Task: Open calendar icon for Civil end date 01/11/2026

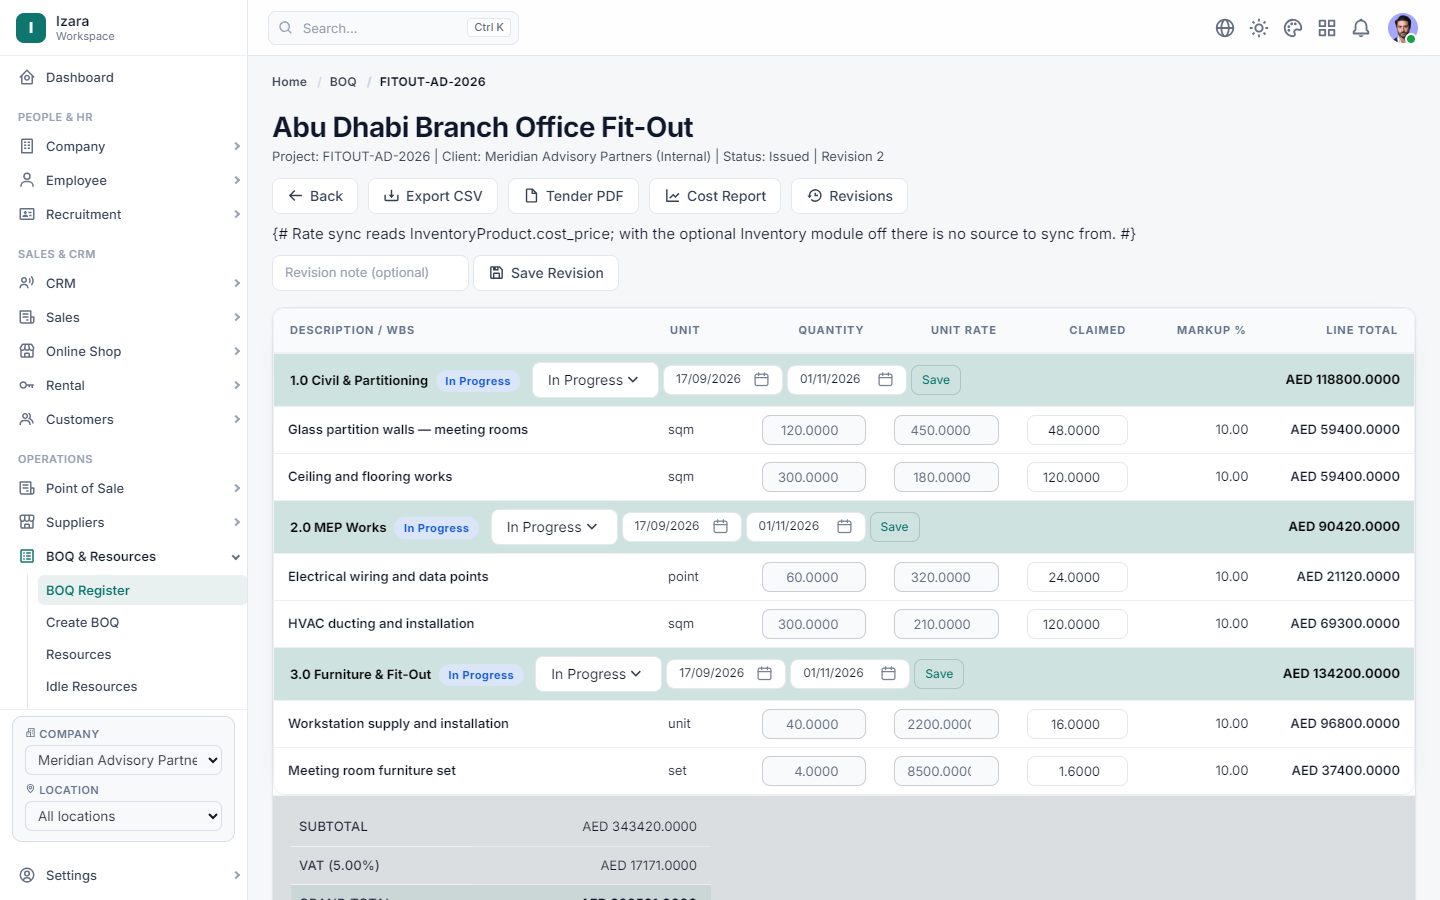Action: point(885,380)
